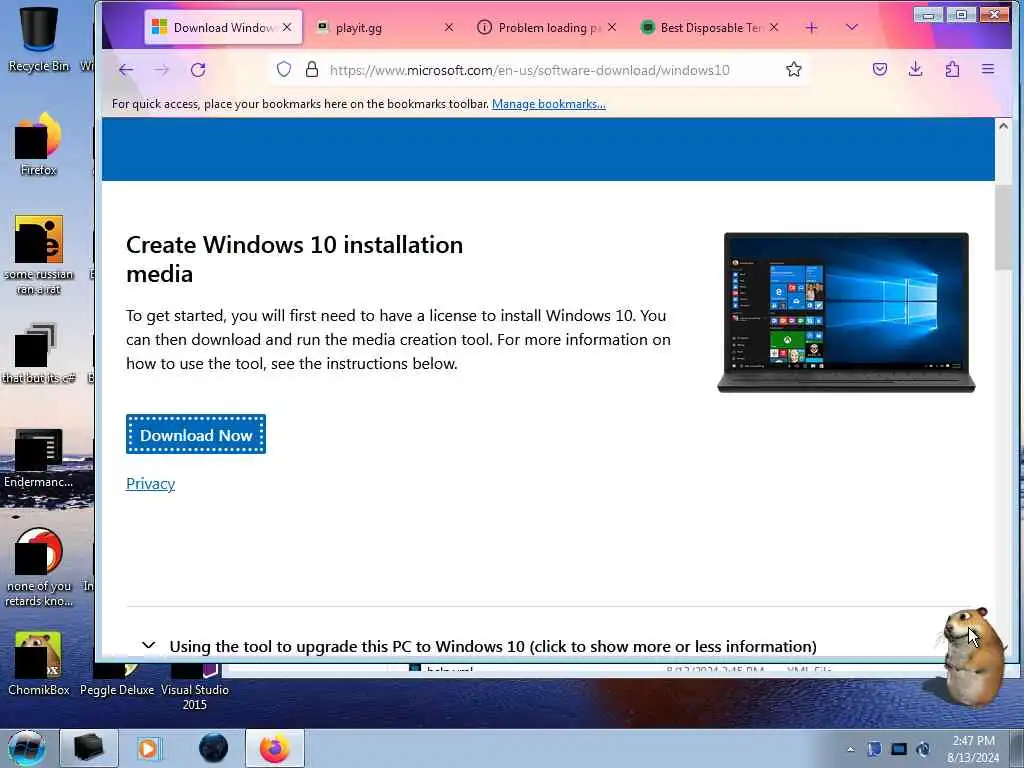Screen dimensions: 1024x768
Task: Switch to the Problem loading page tab
Action: coord(545,27)
